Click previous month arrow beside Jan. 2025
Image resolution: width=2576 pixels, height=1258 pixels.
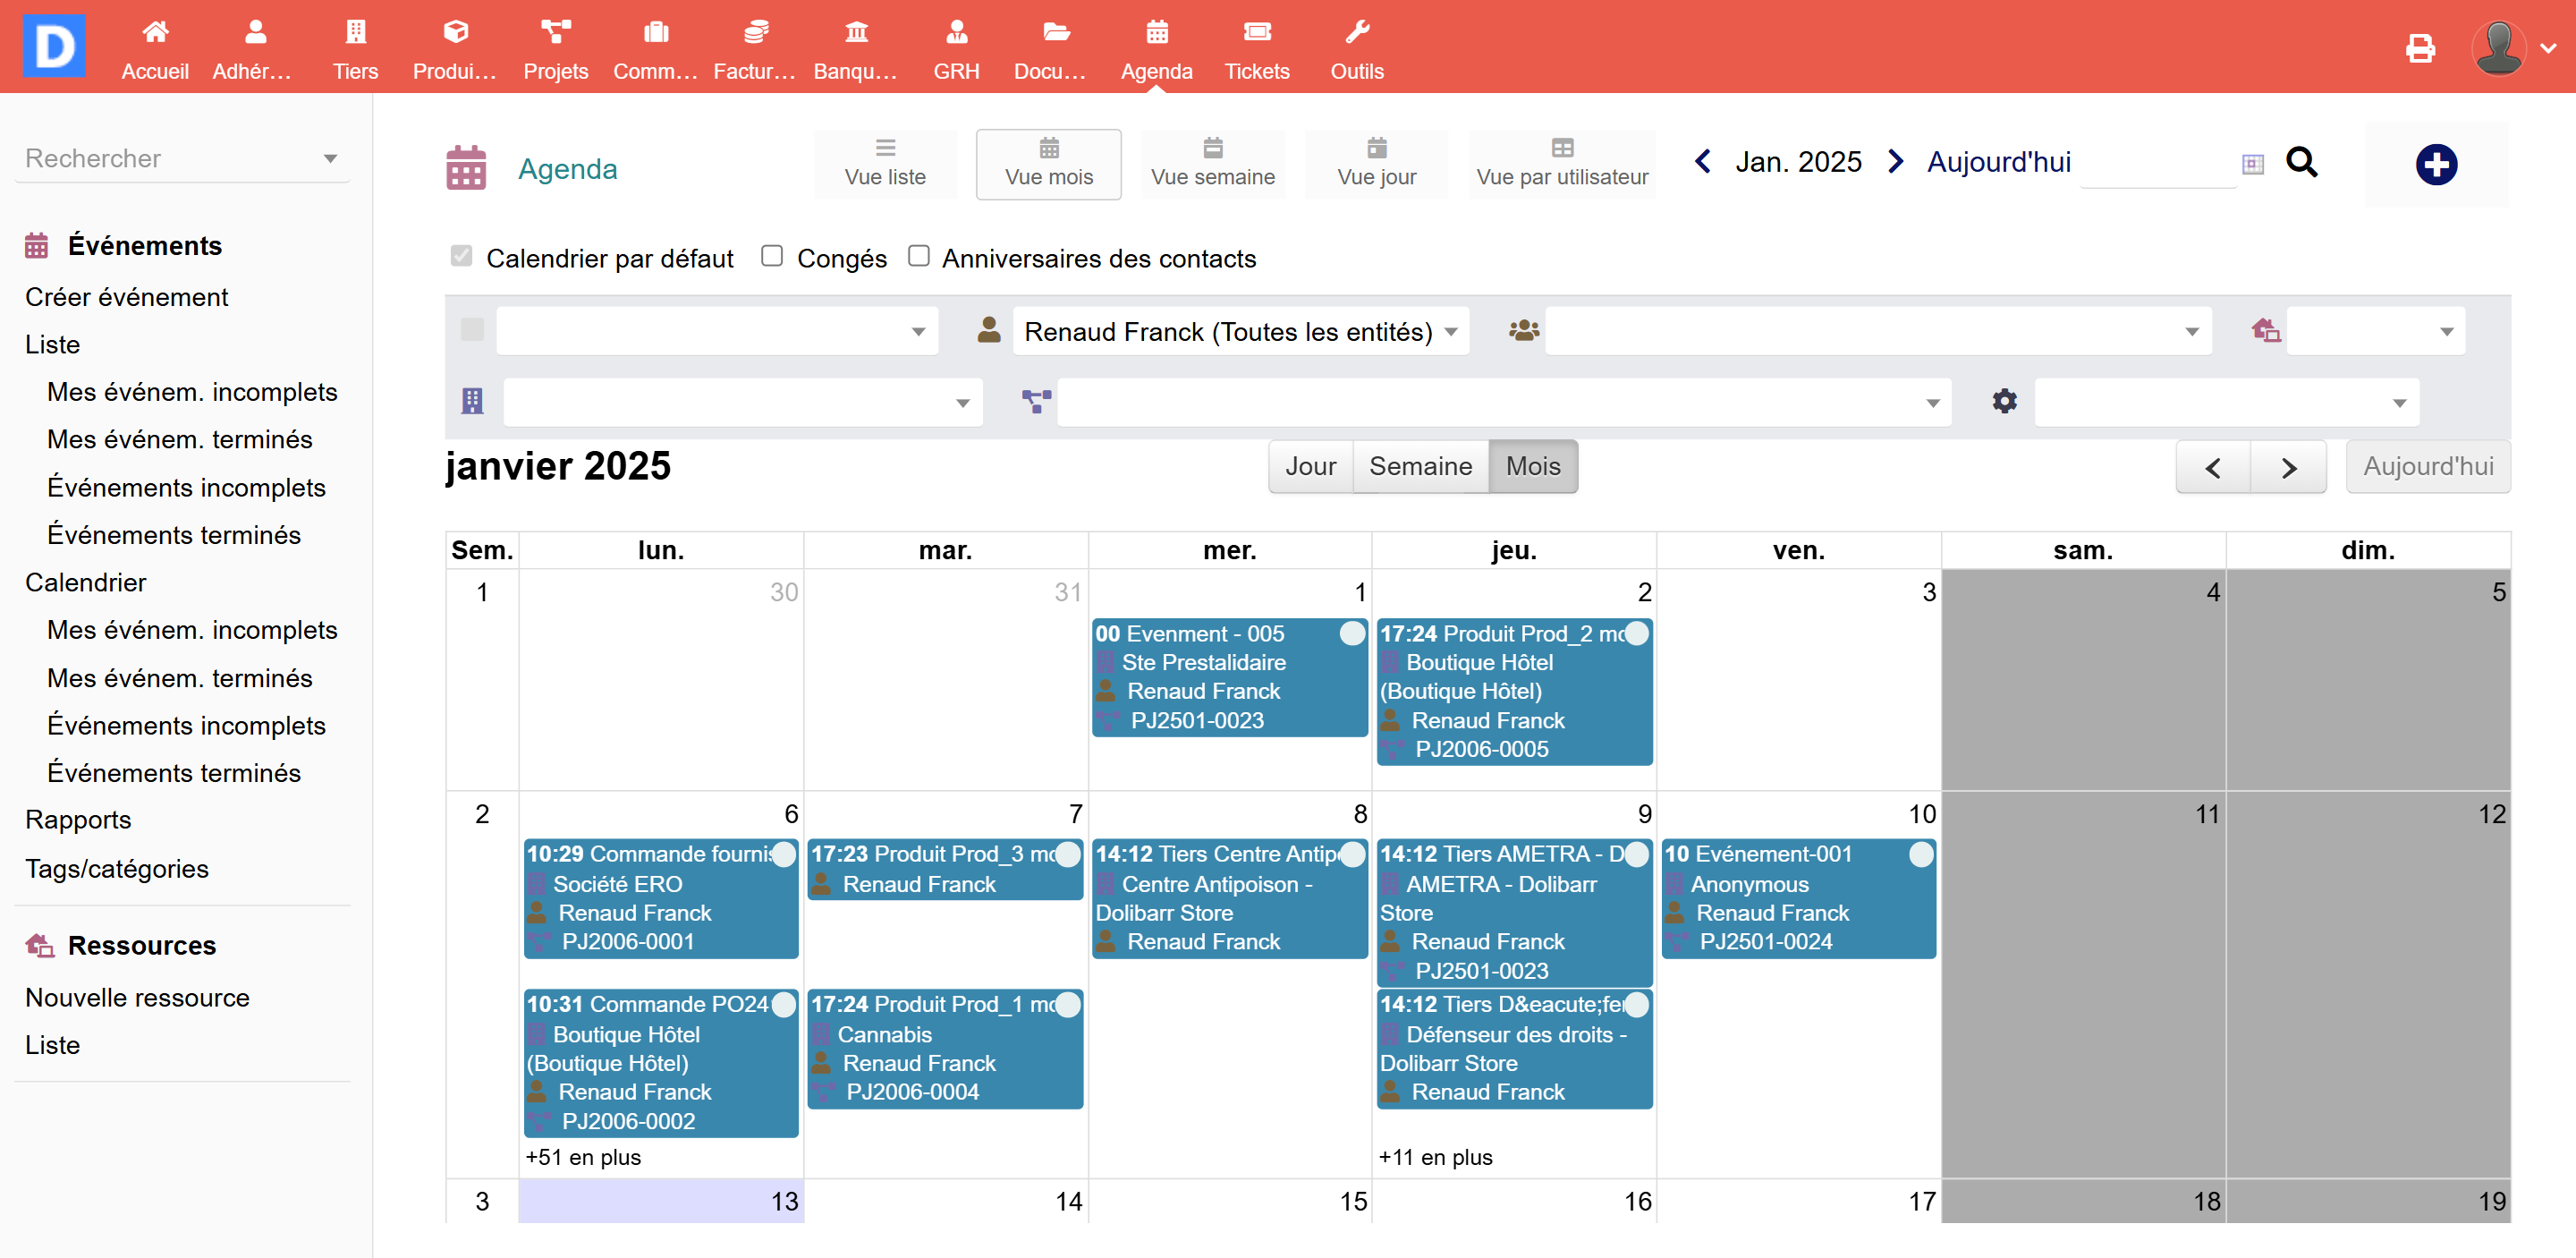coord(1703,161)
